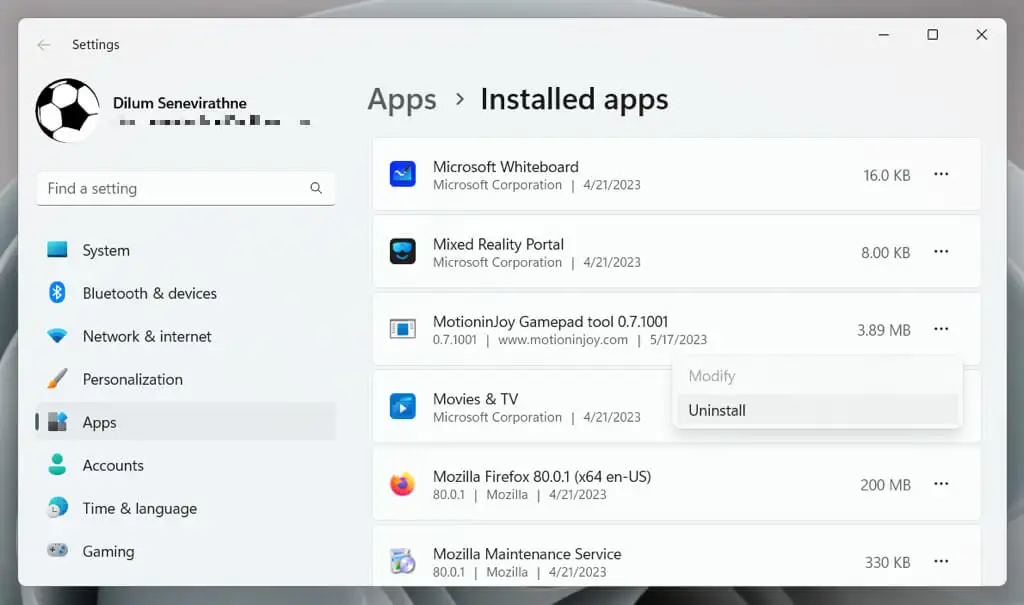Viewport: 1024px width, 605px height.
Task: Click the MotioninJoy Gamepad tool icon
Action: (402, 329)
